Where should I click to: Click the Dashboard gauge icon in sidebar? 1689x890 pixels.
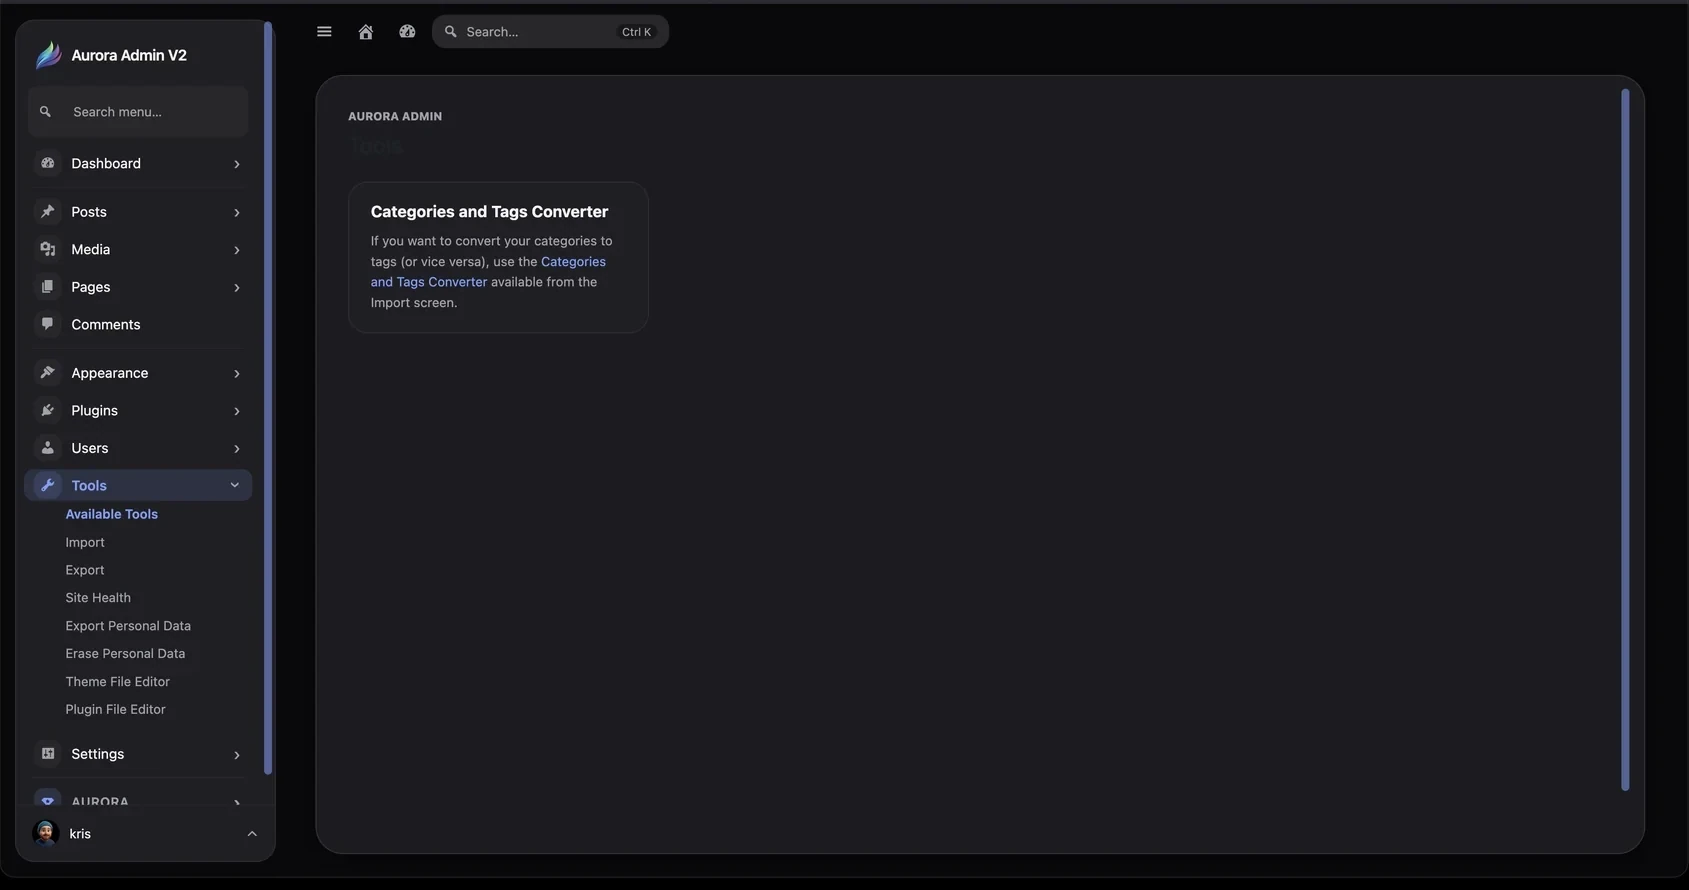tap(47, 163)
